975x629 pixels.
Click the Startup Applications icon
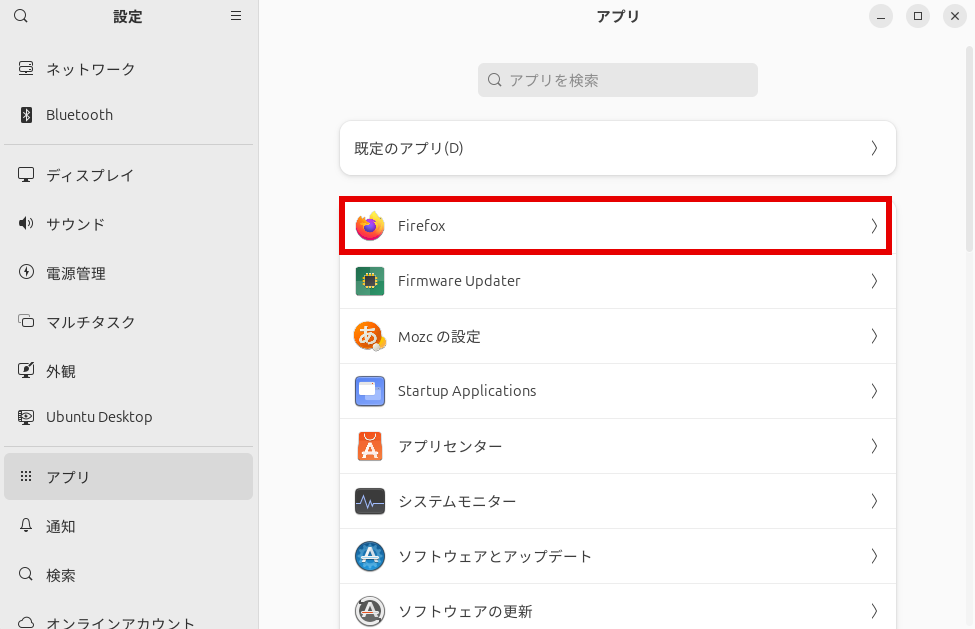[370, 391]
